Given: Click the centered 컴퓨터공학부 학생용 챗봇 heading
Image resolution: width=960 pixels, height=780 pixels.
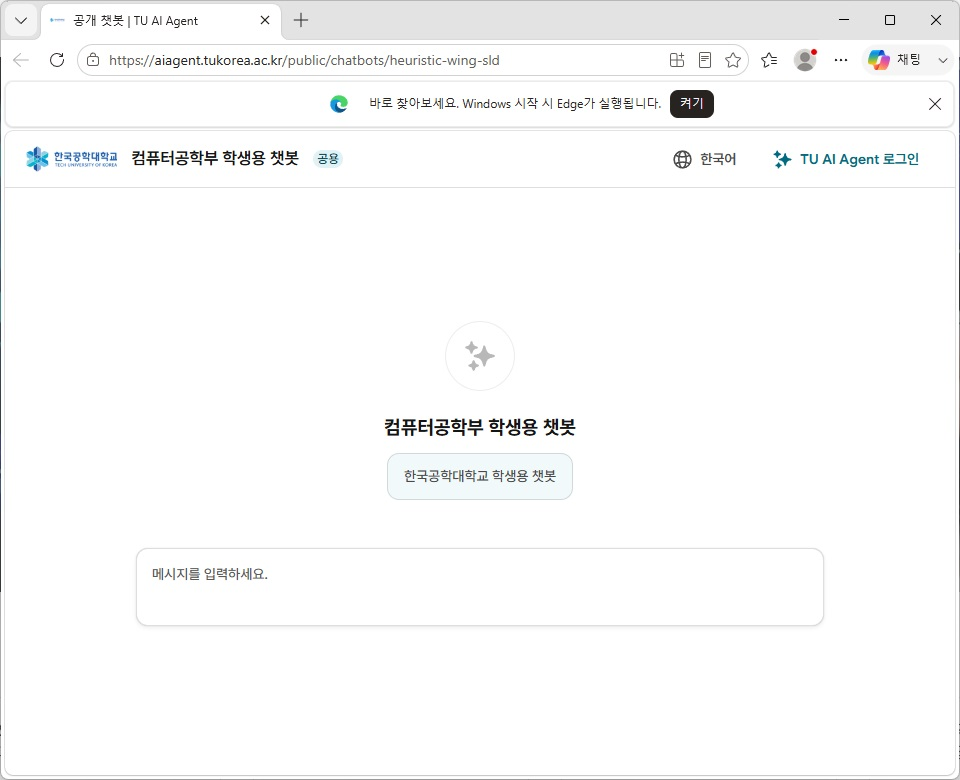Looking at the screenshot, I should (480, 427).
